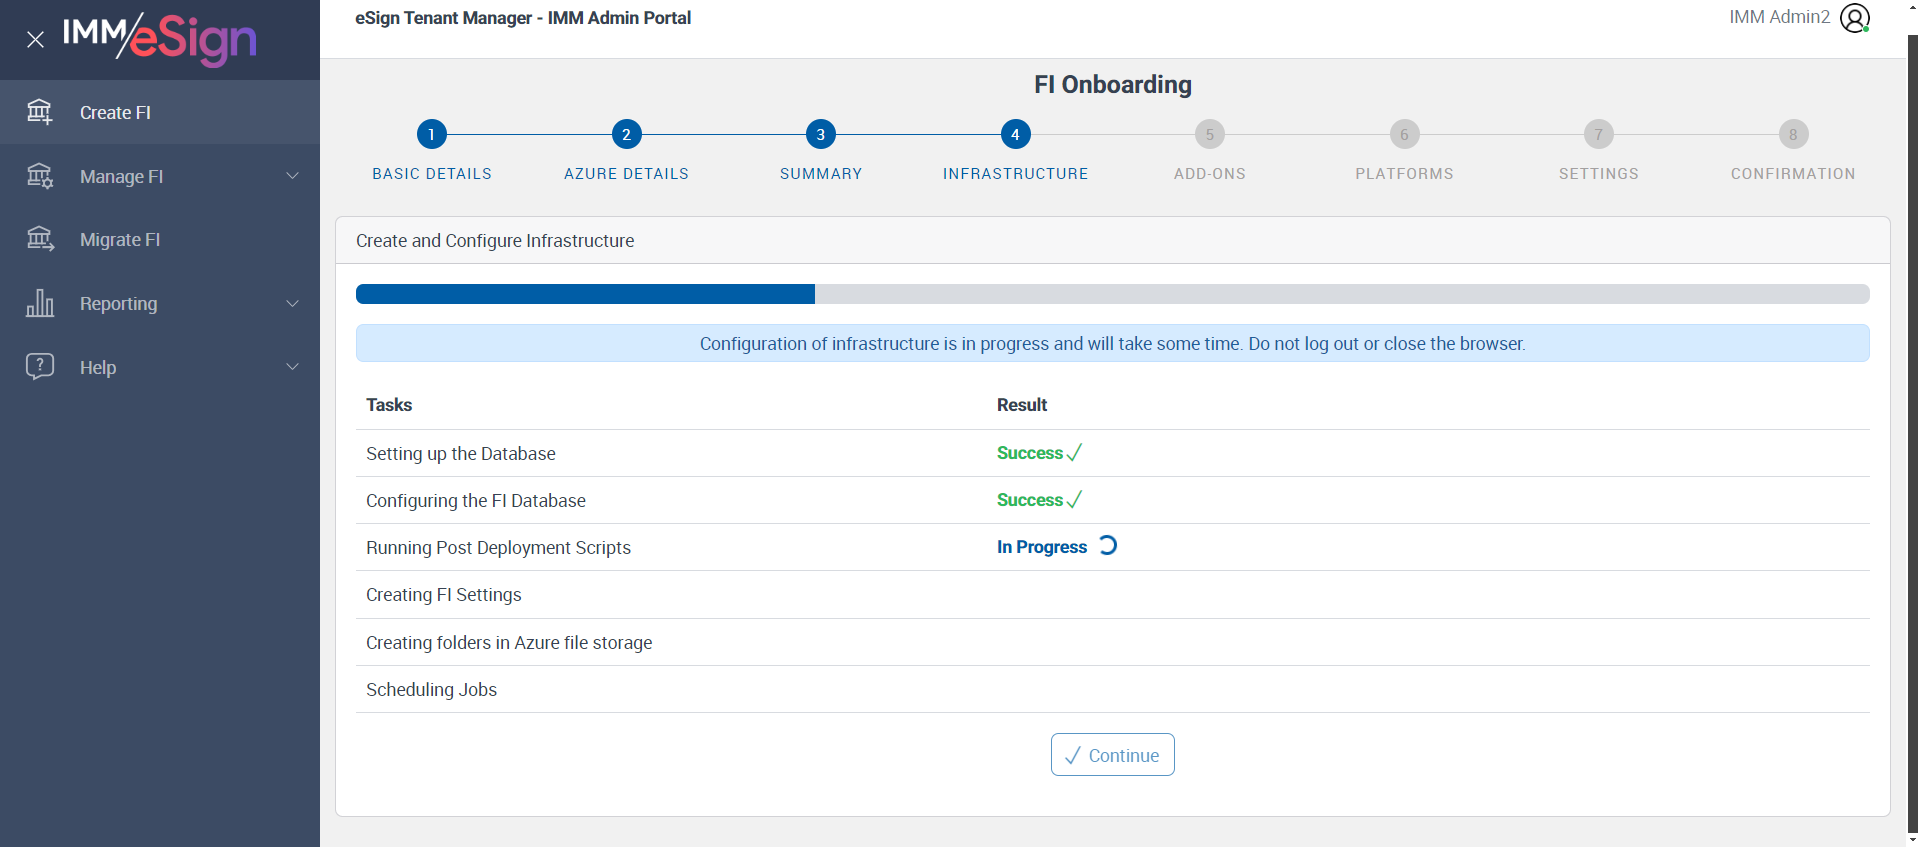The height and width of the screenshot is (847, 1920).
Task: Select Manage FI menu item
Action: 160,176
